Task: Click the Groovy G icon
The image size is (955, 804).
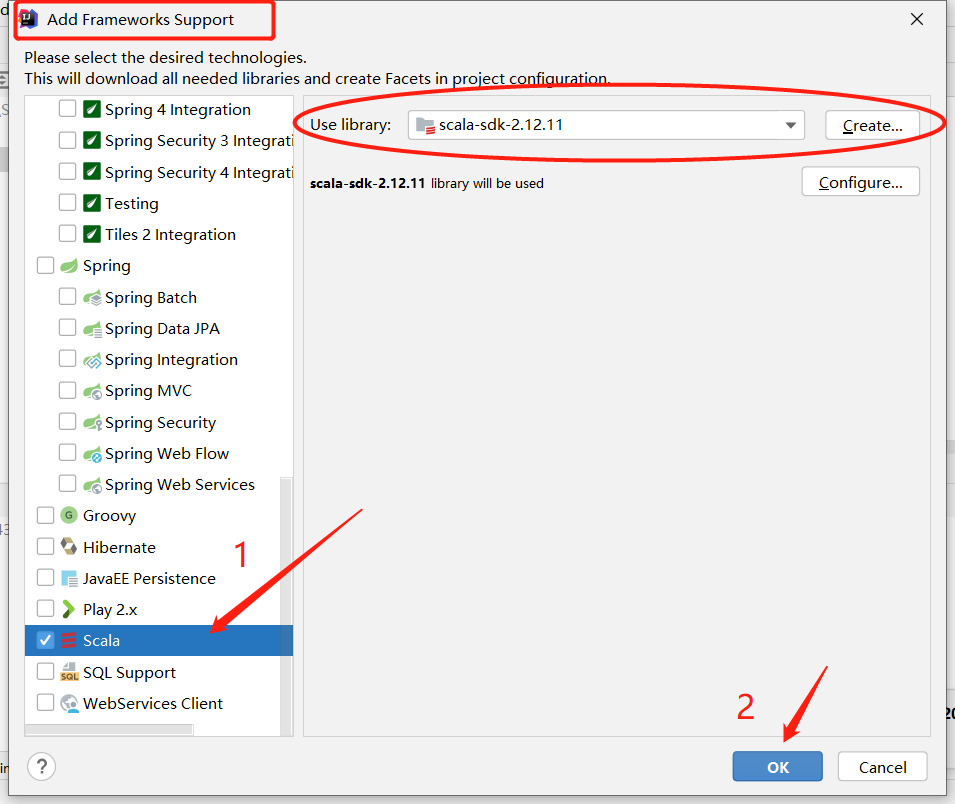Action: click(69, 515)
